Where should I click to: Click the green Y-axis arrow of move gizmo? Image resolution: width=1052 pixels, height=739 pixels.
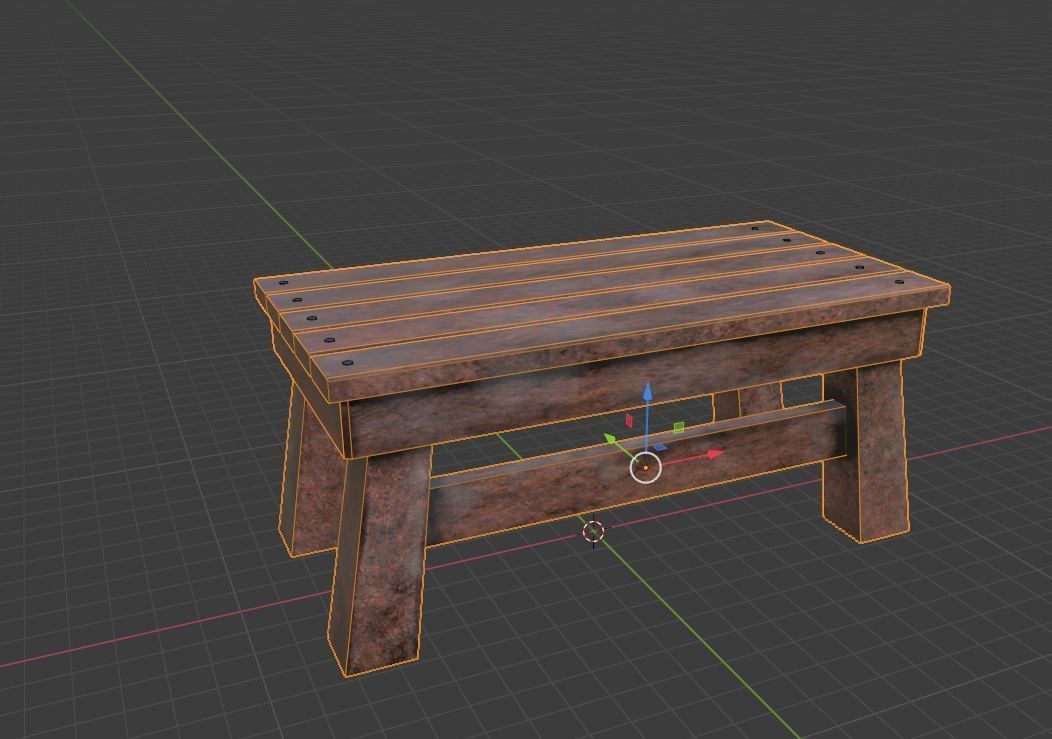[x=611, y=439]
